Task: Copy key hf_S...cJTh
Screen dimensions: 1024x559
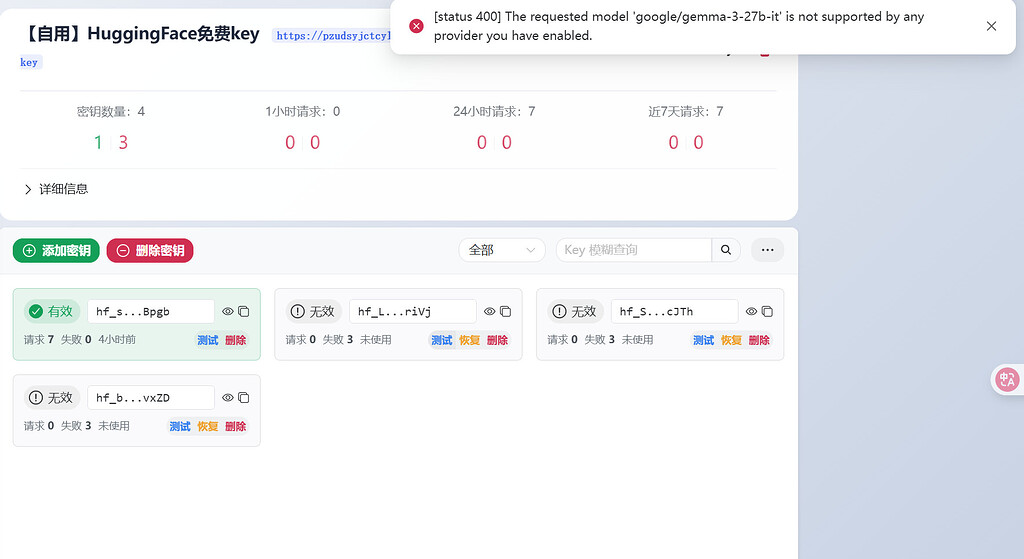Action: (767, 311)
